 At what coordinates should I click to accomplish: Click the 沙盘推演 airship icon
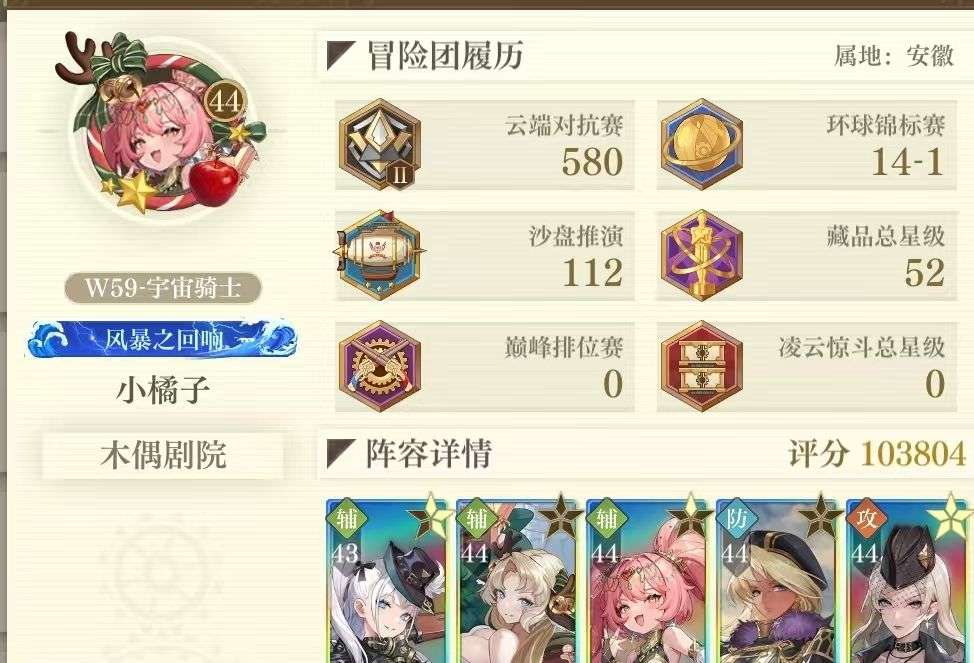tap(380, 255)
